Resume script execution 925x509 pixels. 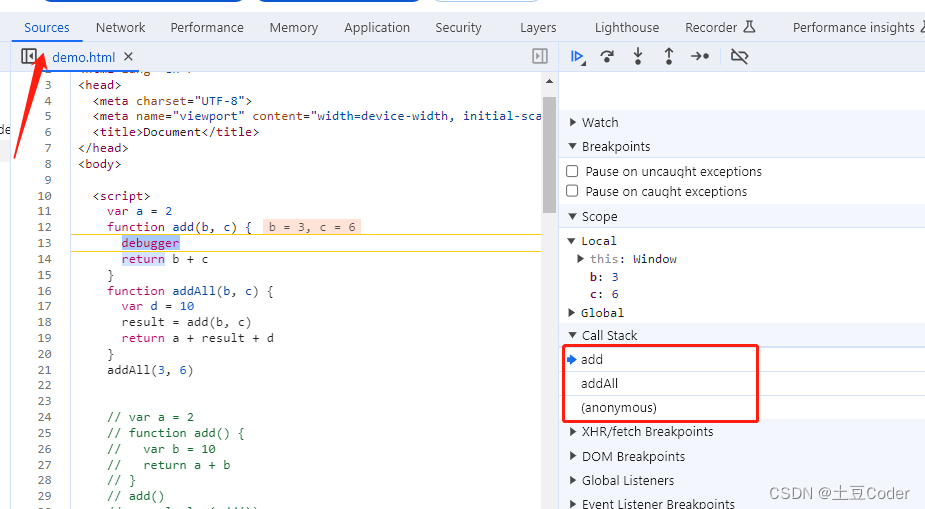[x=578, y=57]
